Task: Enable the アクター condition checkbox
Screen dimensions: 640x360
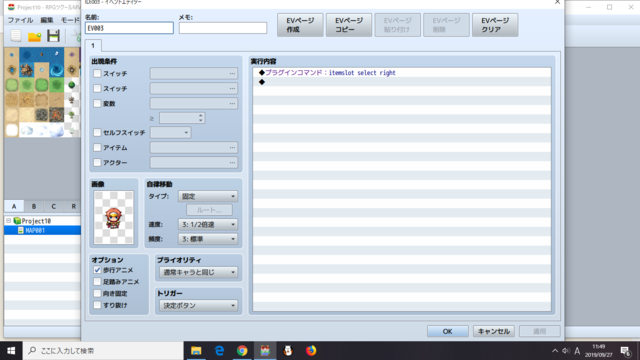Action: 97,162
